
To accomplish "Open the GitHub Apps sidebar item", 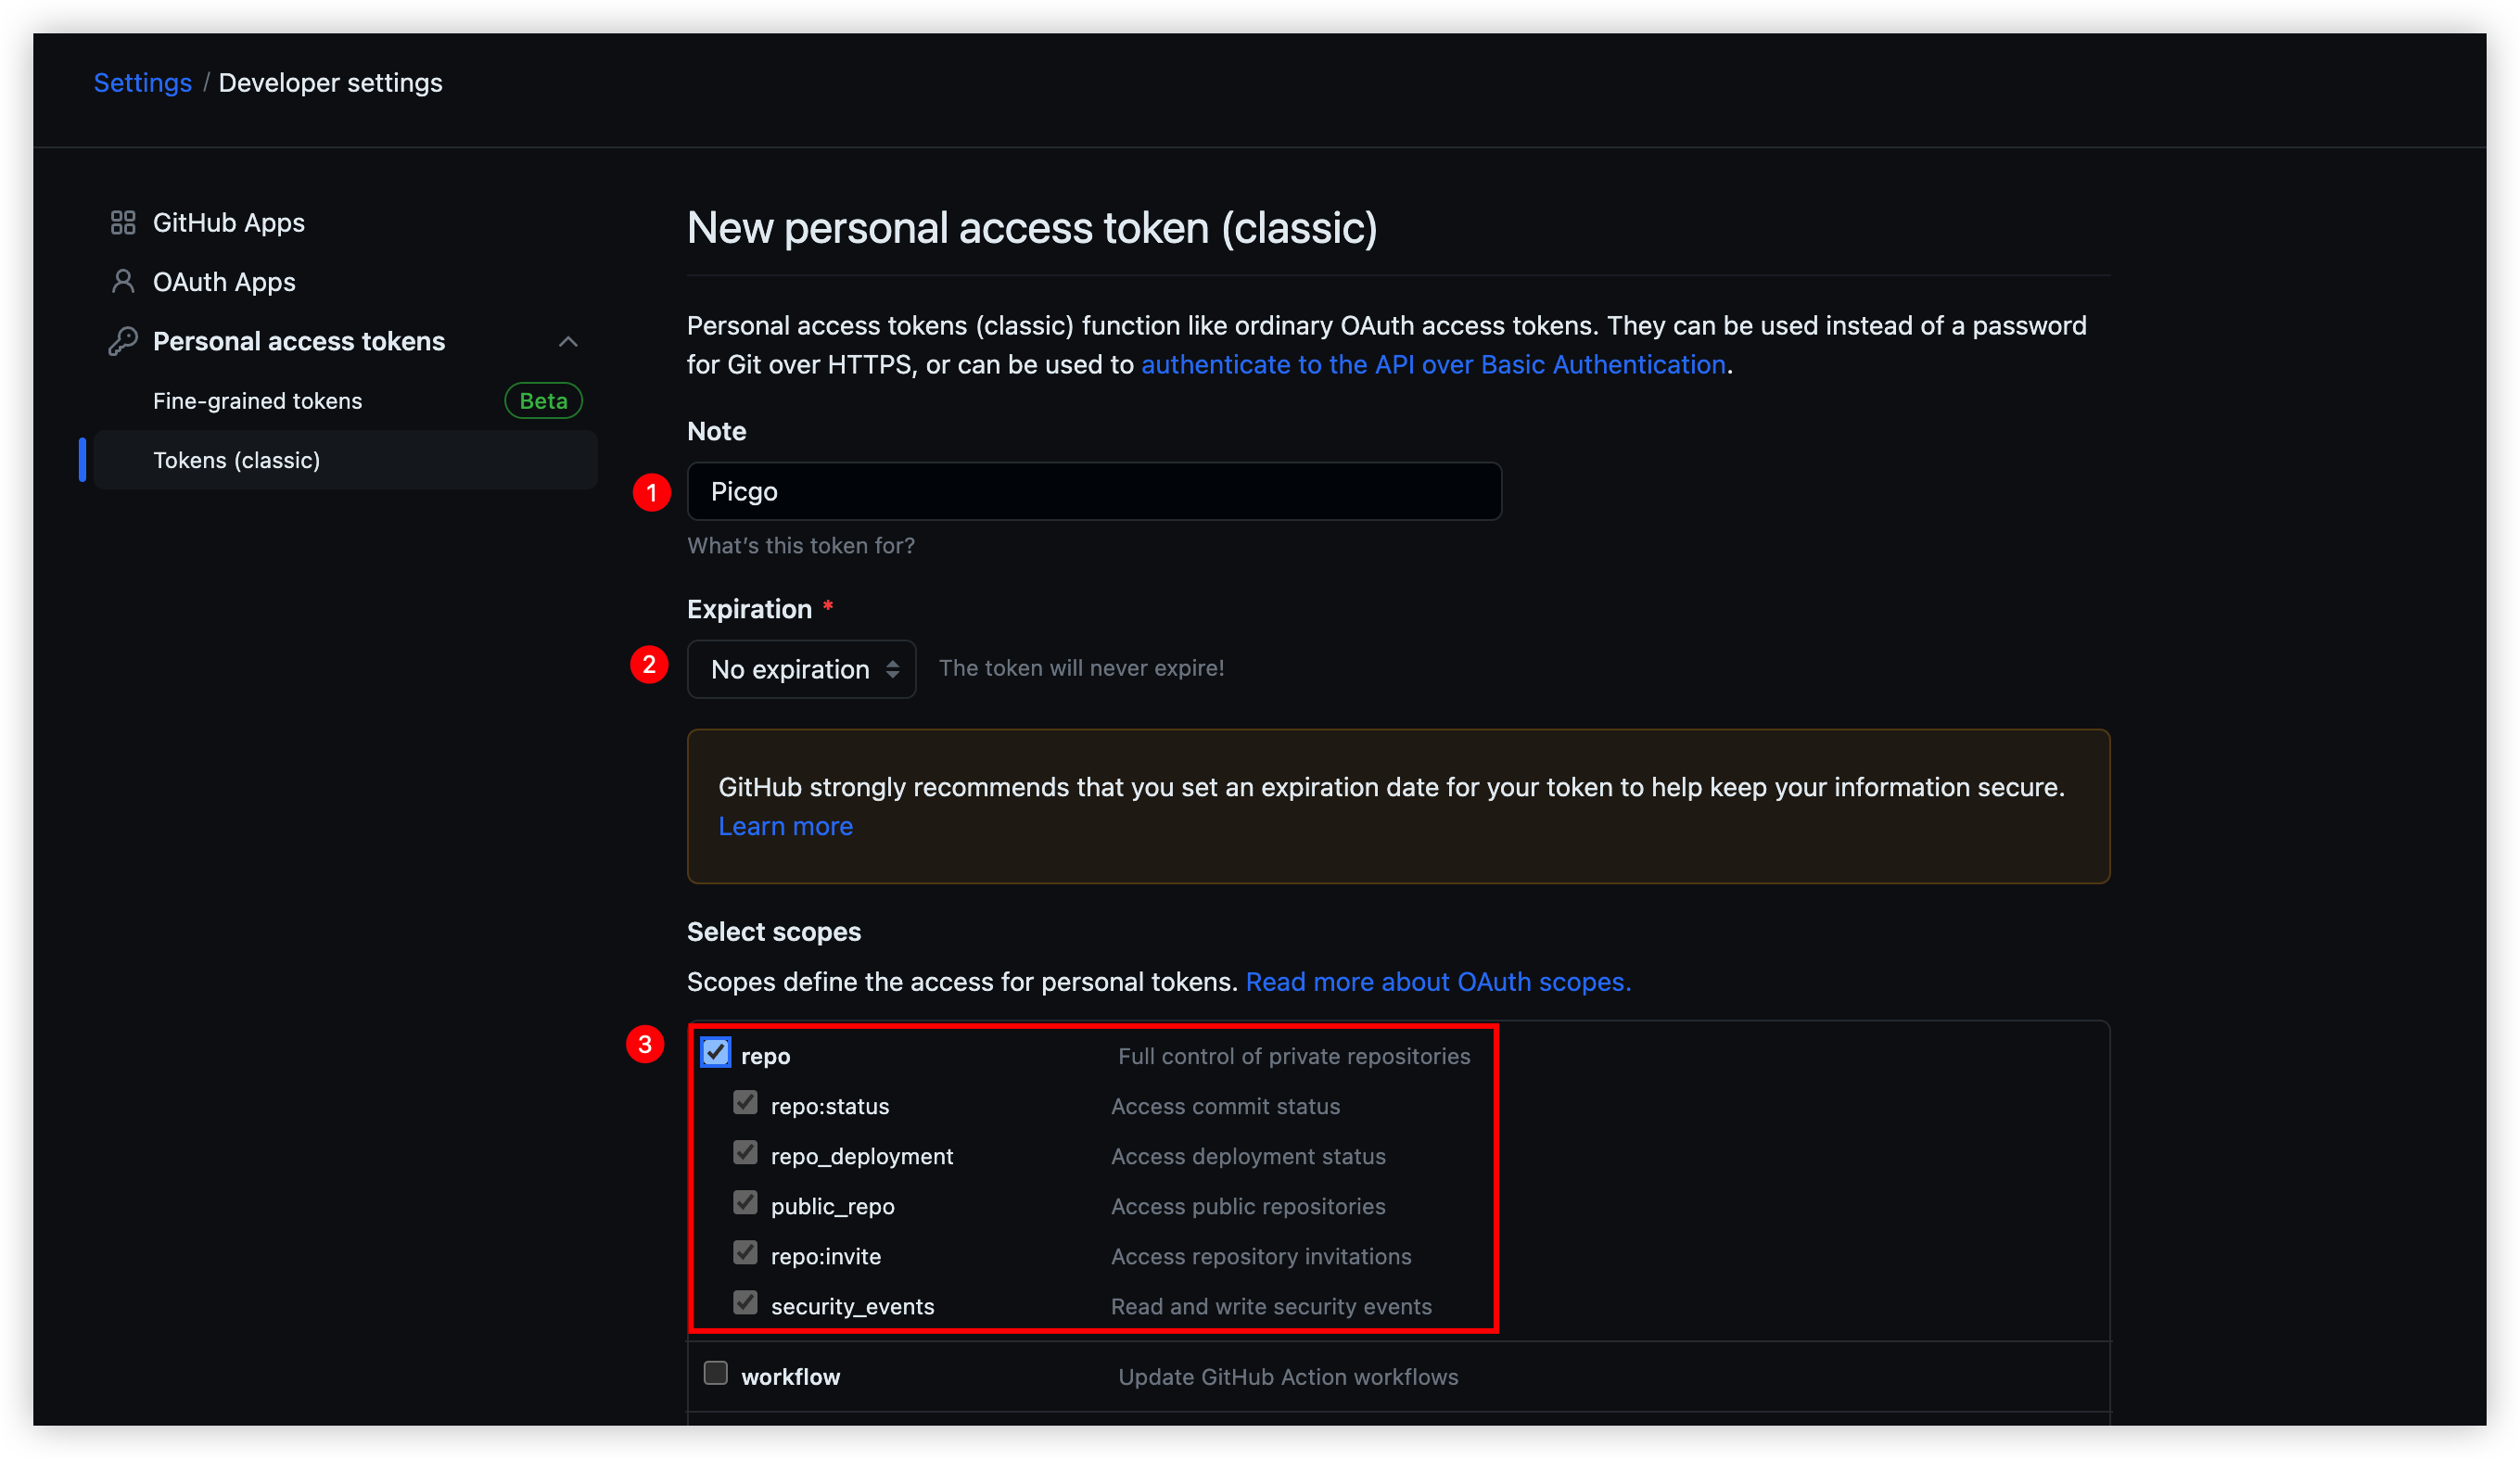I will (229, 222).
